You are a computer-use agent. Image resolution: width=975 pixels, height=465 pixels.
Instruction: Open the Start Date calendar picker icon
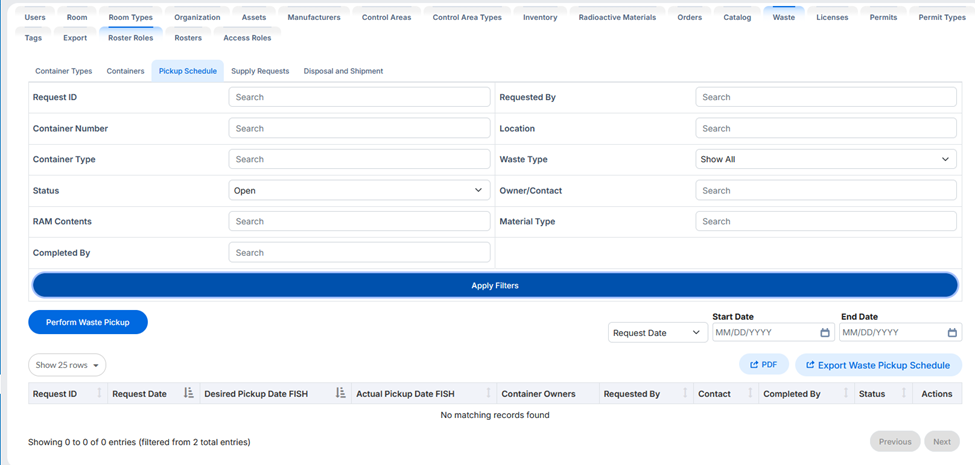(825, 333)
